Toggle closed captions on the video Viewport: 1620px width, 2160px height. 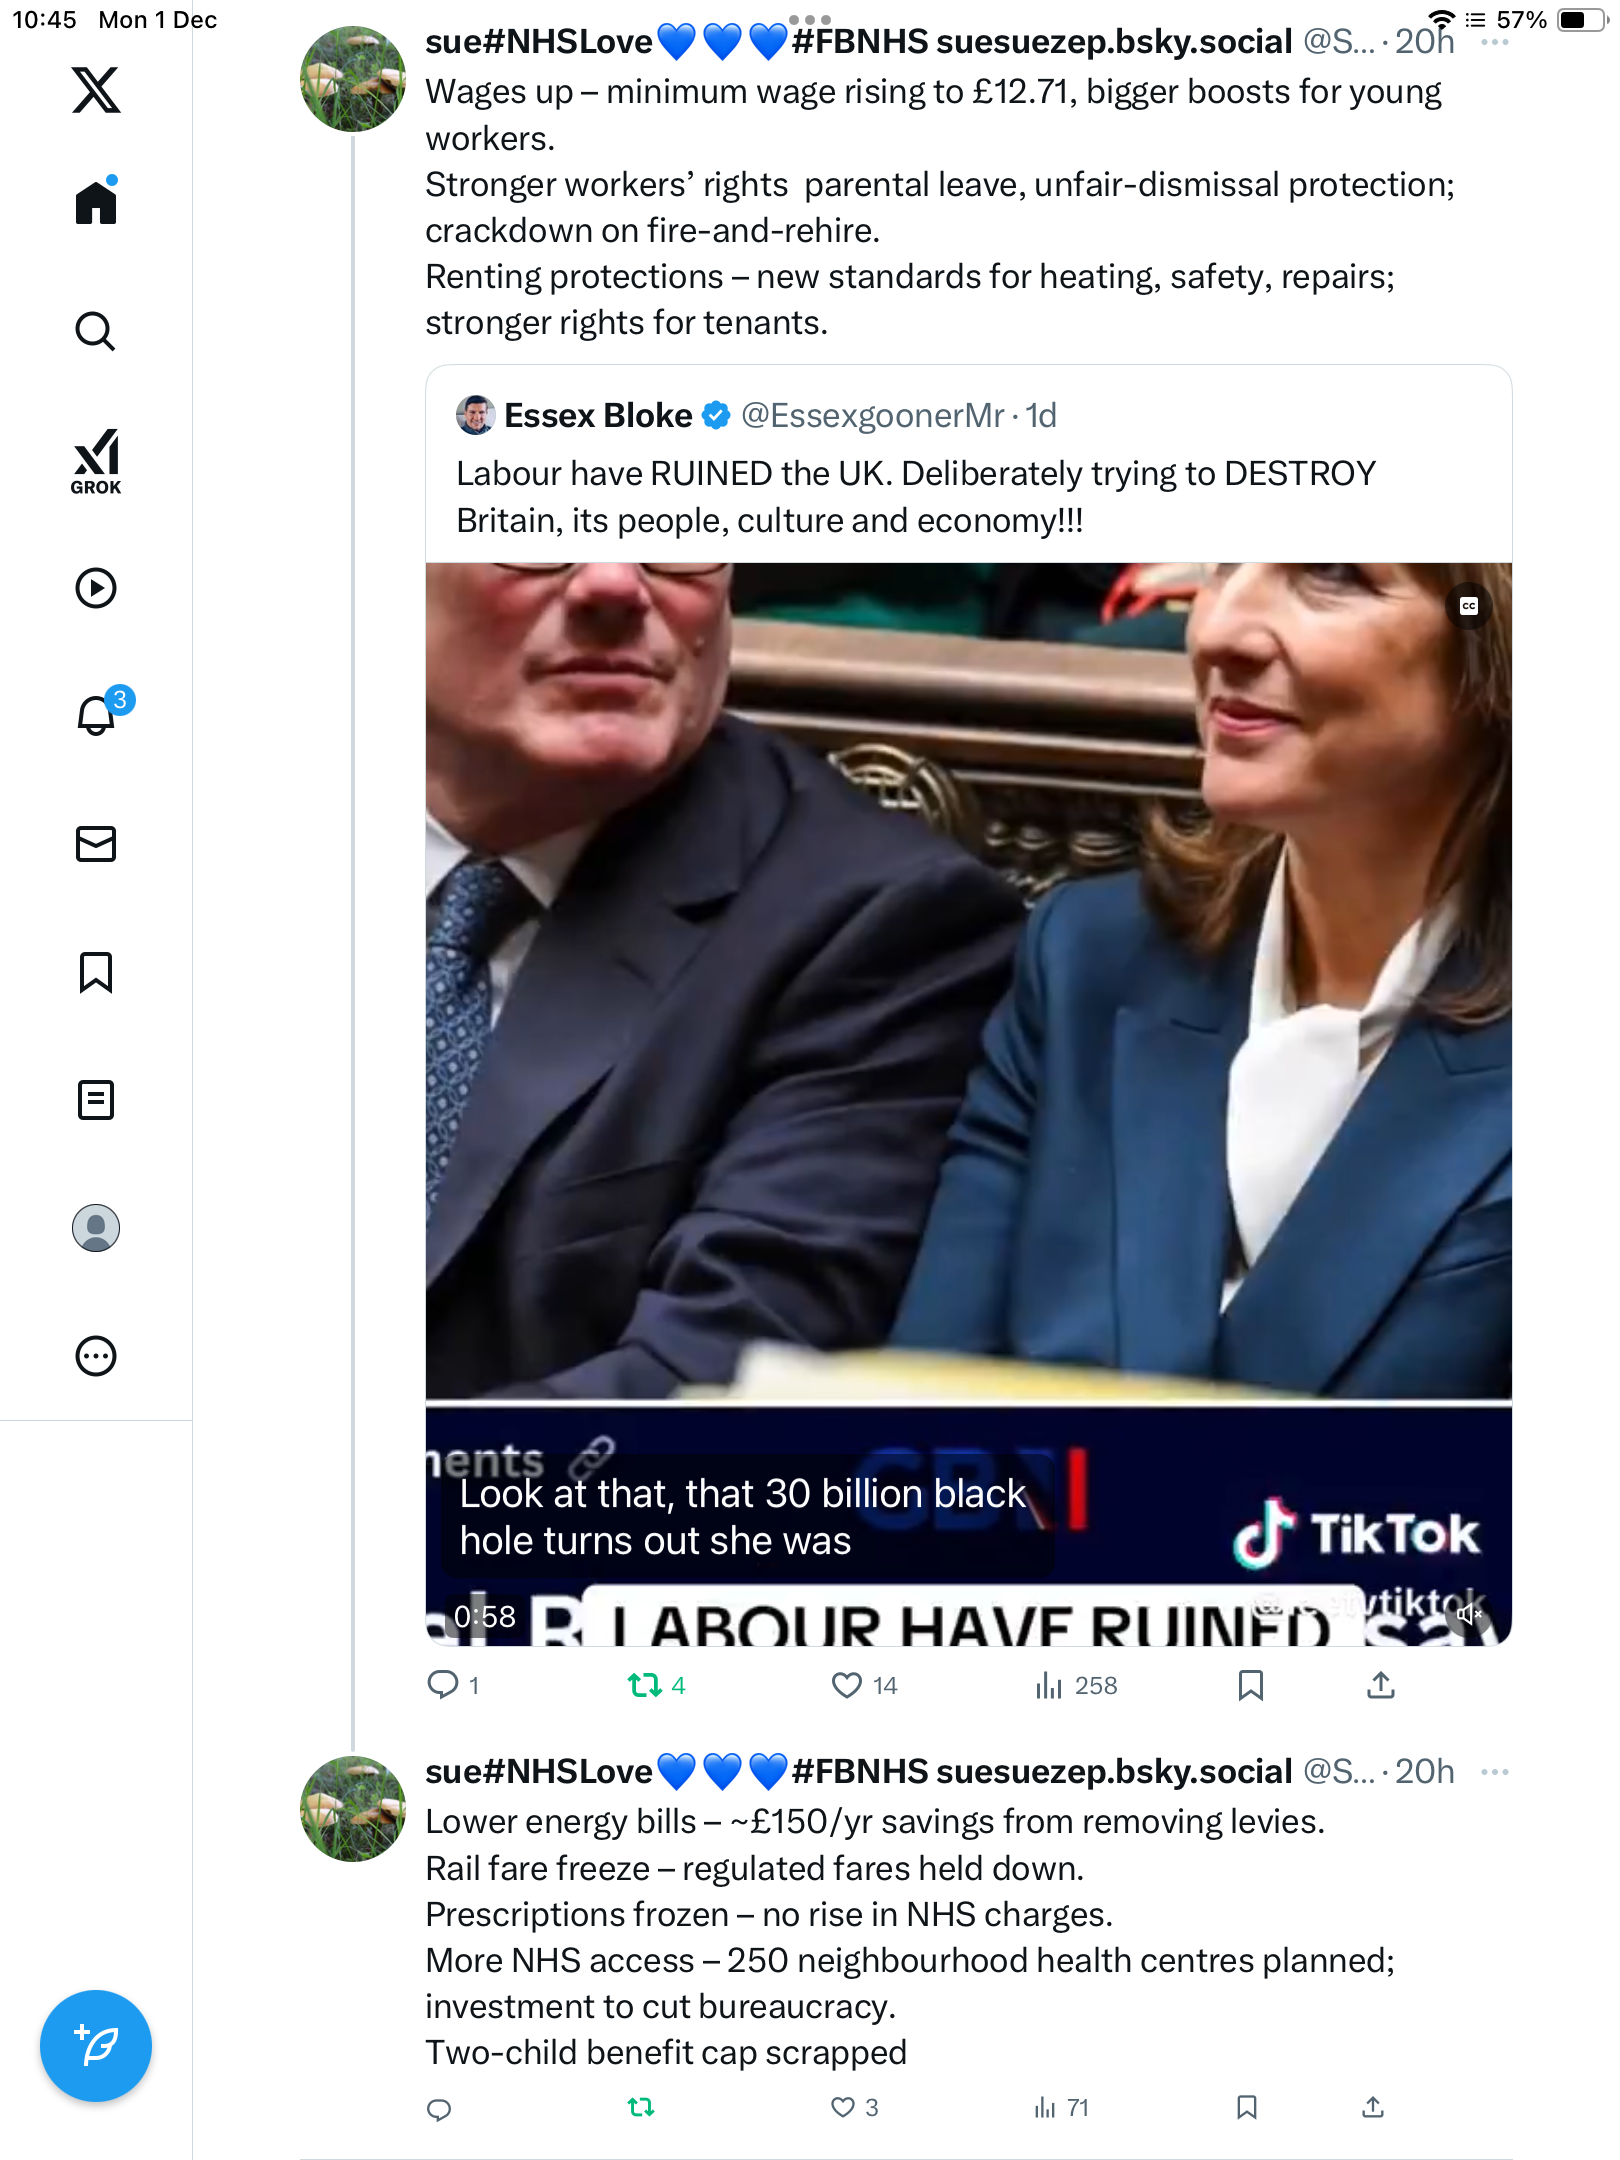(1469, 606)
